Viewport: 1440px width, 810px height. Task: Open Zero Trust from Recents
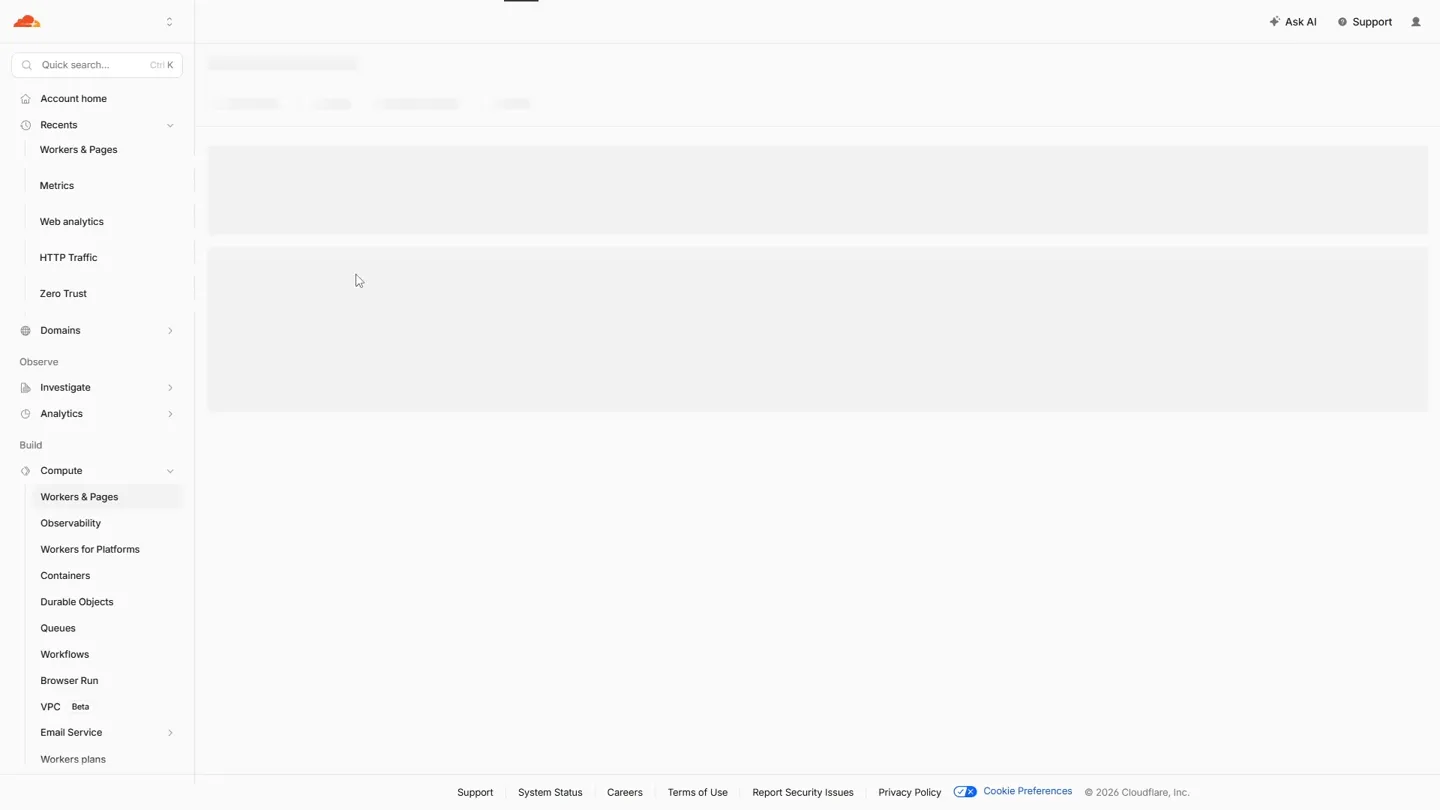click(64, 294)
